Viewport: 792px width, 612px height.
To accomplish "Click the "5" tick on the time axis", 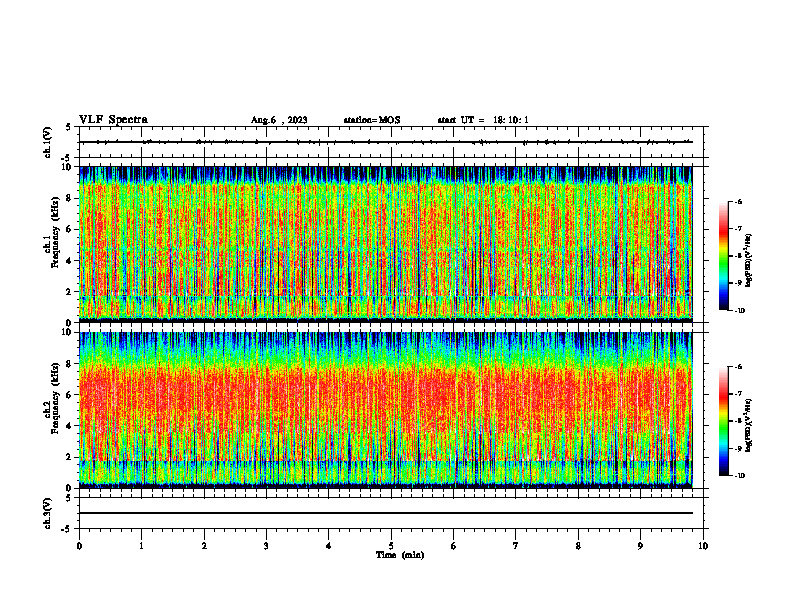I will (391, 546).
